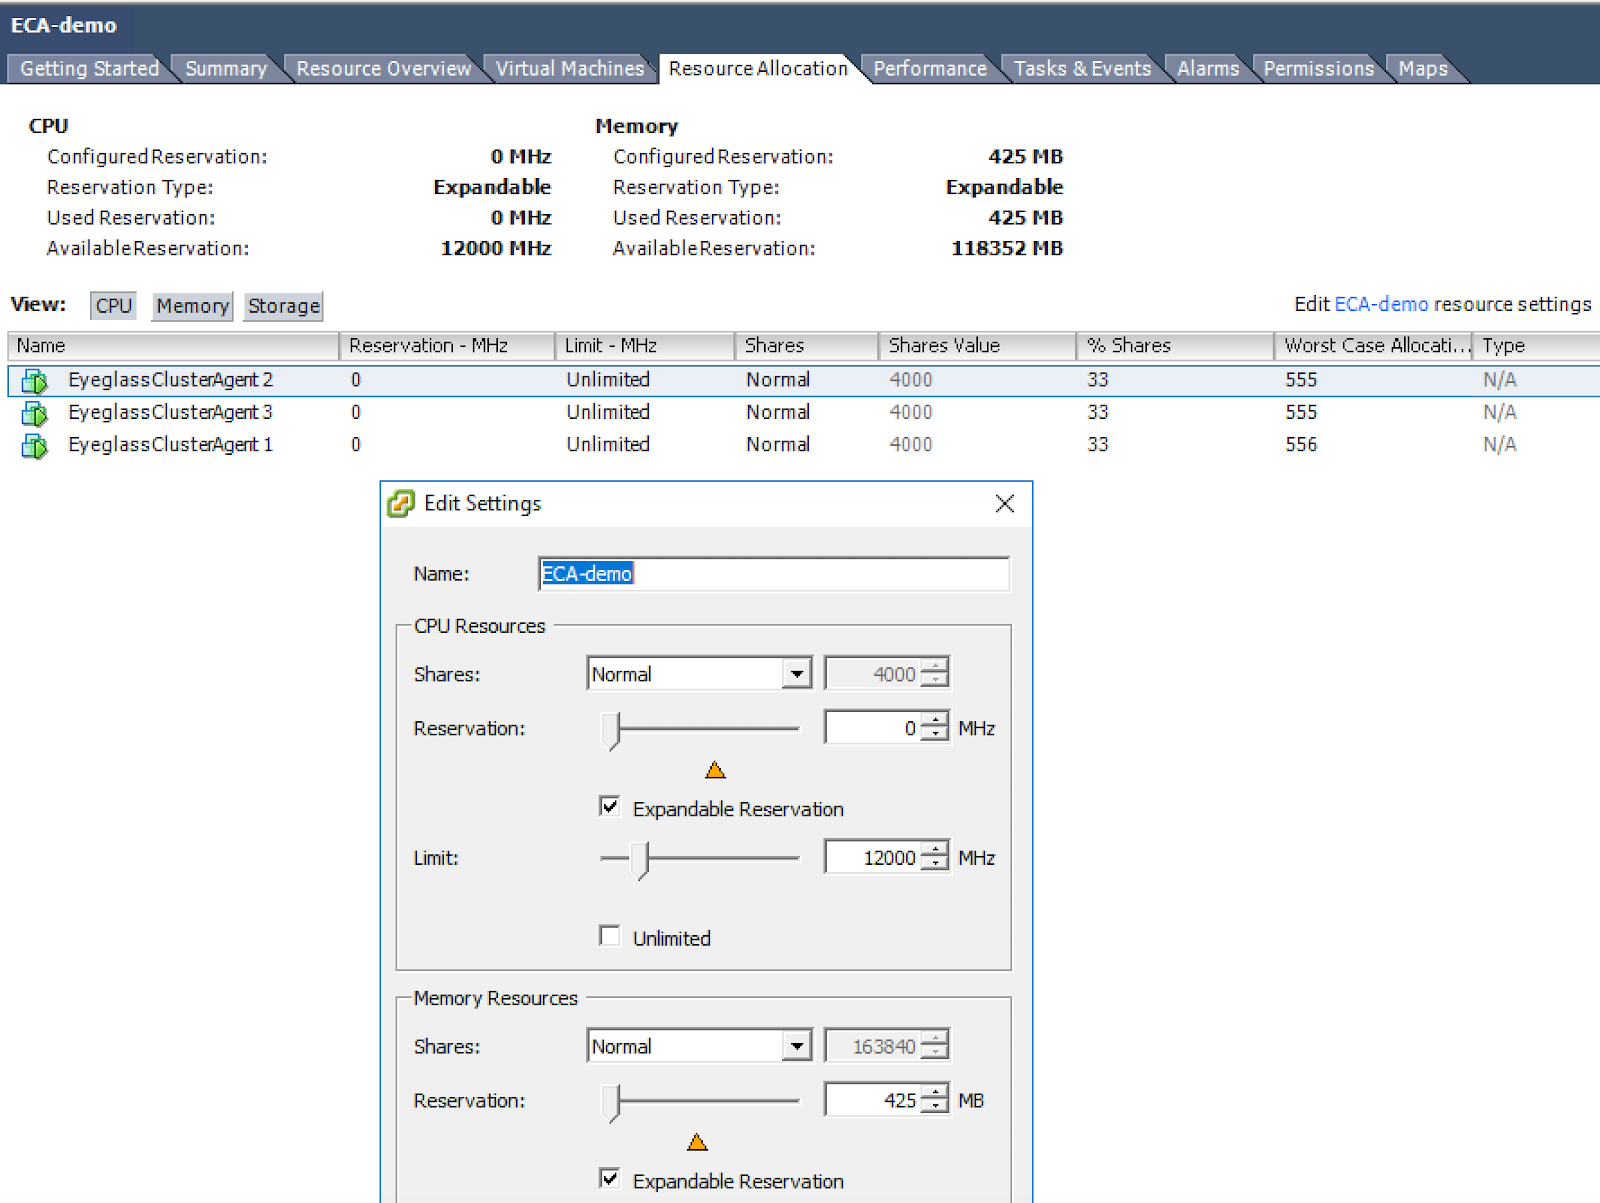The width and height of the screenshot is (1600, 1203).
Task: Select the CPU view button
Action: pyautogui.click(x=113, y=306)
